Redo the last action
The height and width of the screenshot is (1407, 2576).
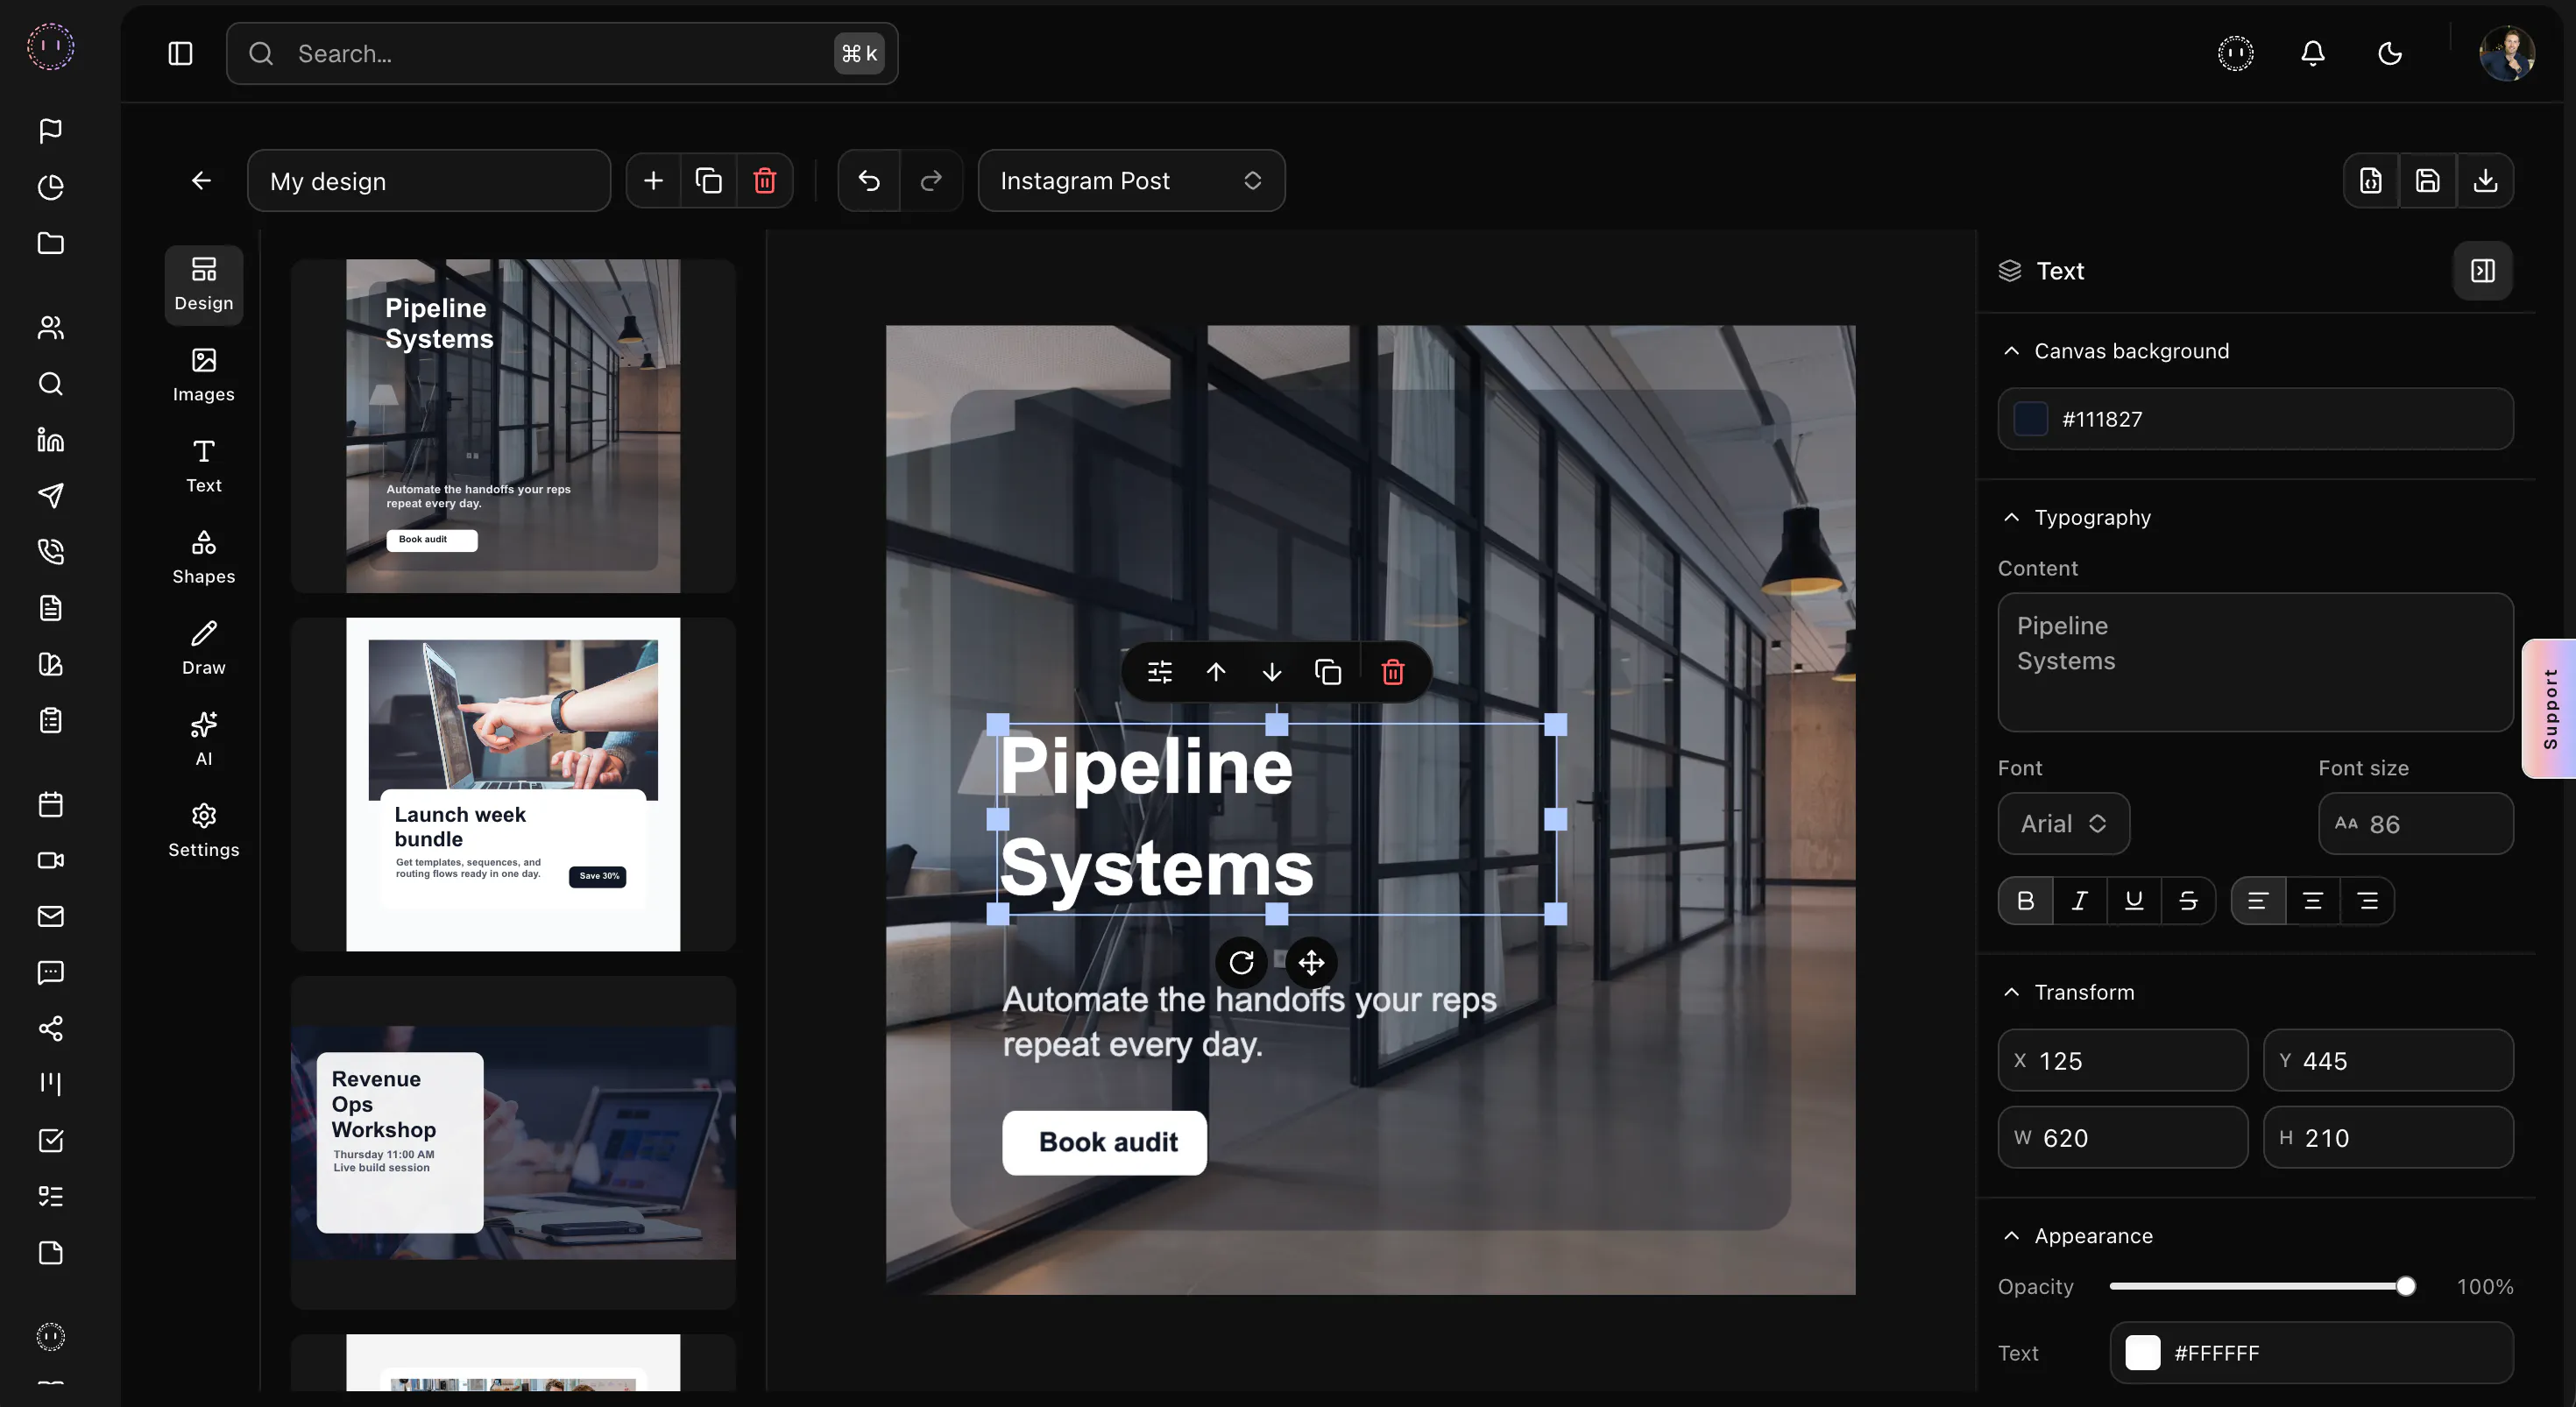tap(931, 180)
